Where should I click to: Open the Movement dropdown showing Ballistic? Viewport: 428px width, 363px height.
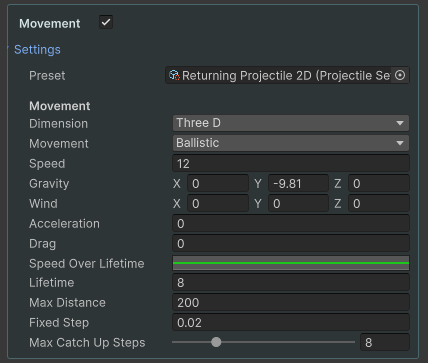pyautogui.click(x=291, y=143)
